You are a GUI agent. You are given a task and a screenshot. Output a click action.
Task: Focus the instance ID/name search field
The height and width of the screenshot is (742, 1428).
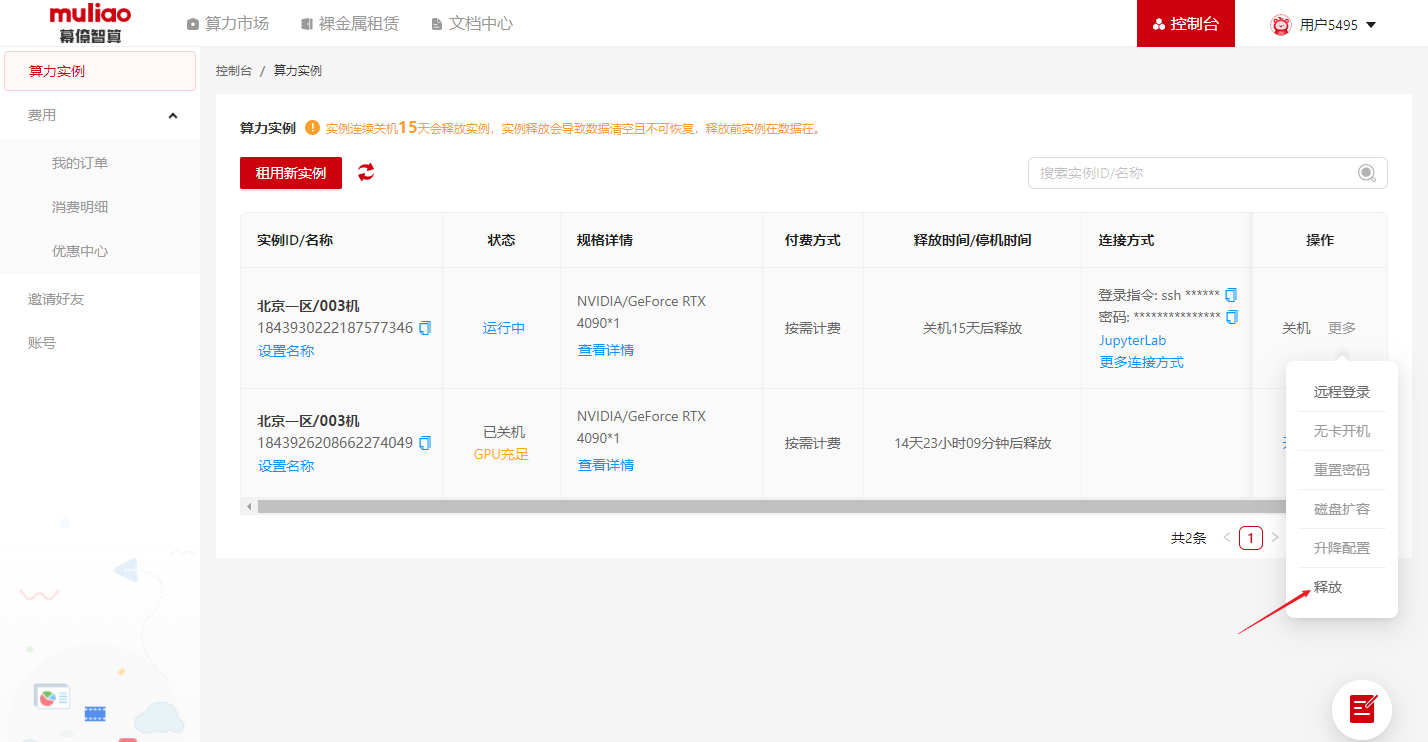(1190, 173)
